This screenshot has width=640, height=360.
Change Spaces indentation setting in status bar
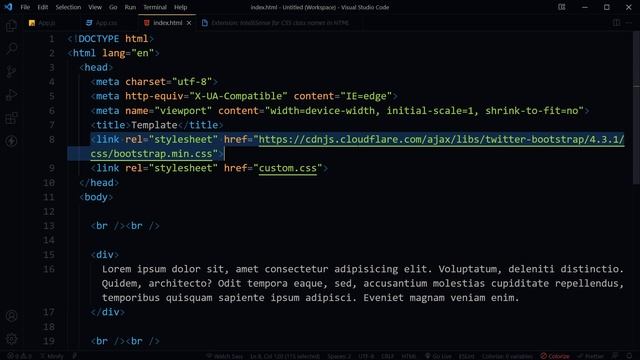click(339, 356)
